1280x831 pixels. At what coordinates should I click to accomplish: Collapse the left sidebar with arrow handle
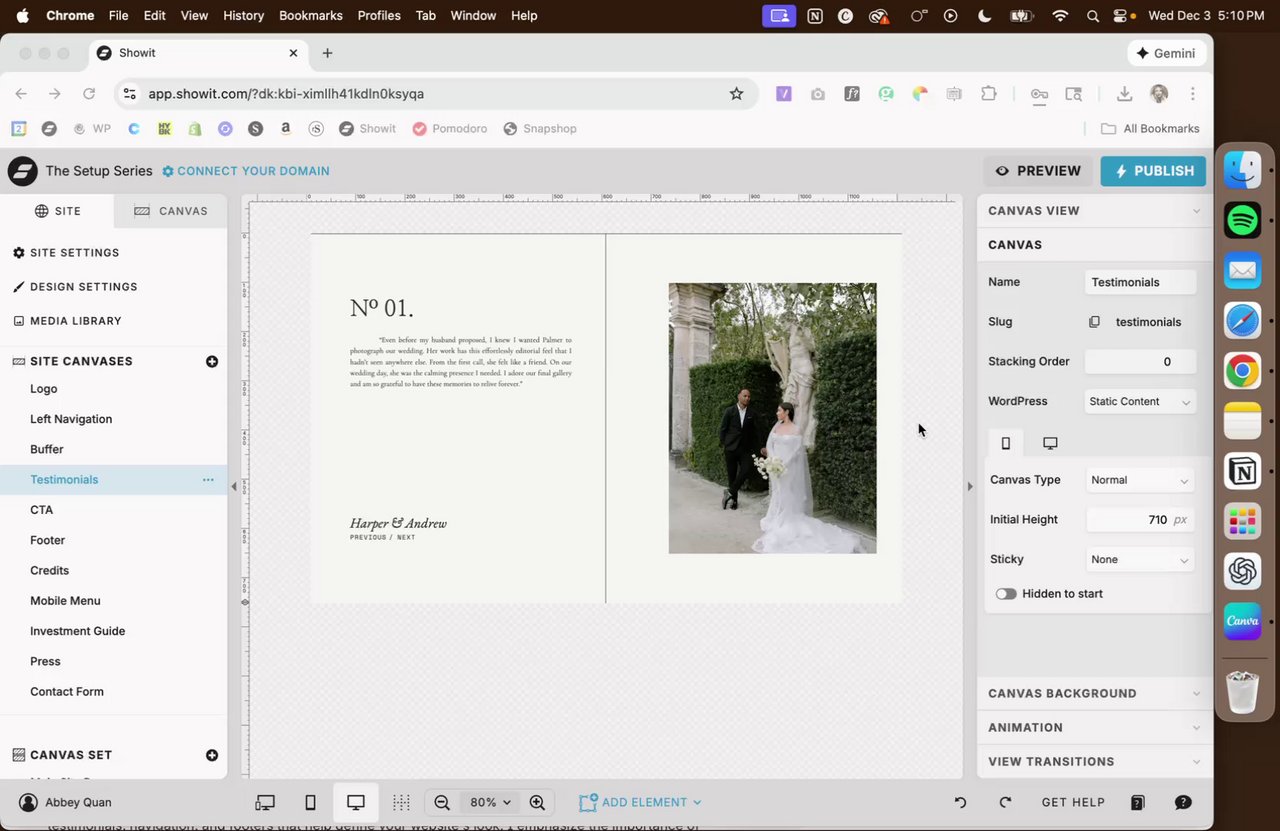click(x=234, y=487)
